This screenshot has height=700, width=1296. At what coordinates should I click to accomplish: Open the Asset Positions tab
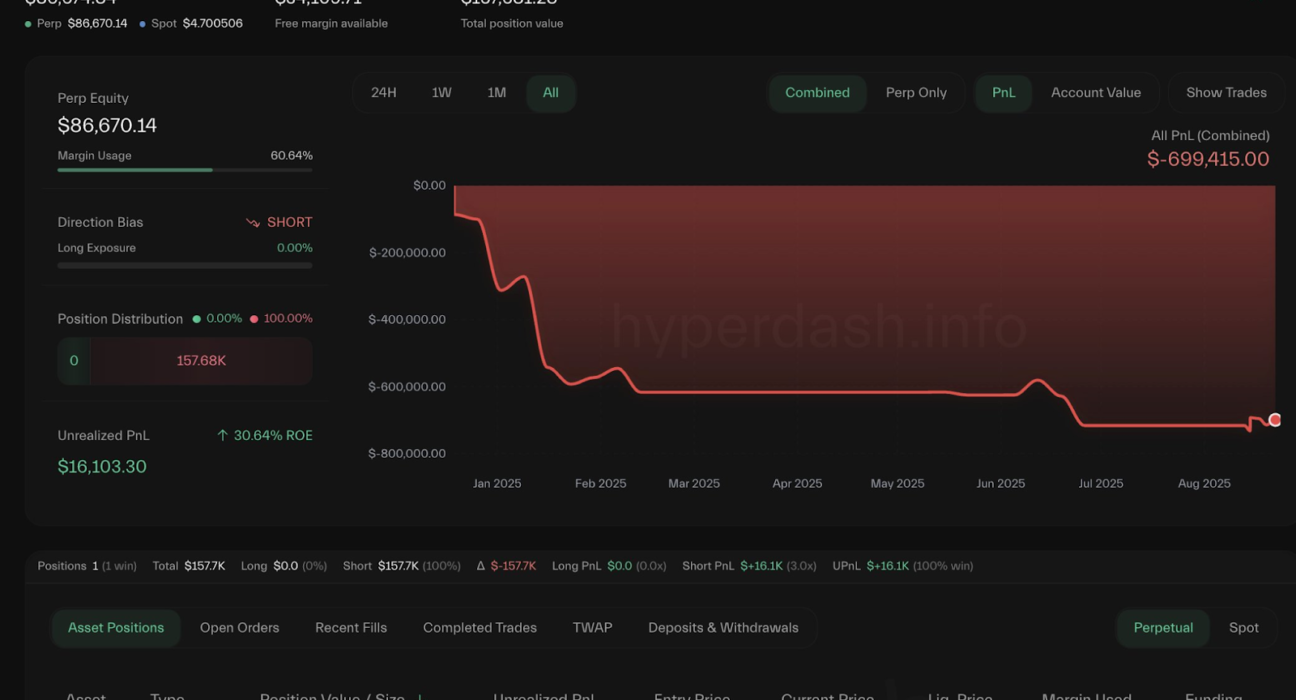(x=116, y=628)
